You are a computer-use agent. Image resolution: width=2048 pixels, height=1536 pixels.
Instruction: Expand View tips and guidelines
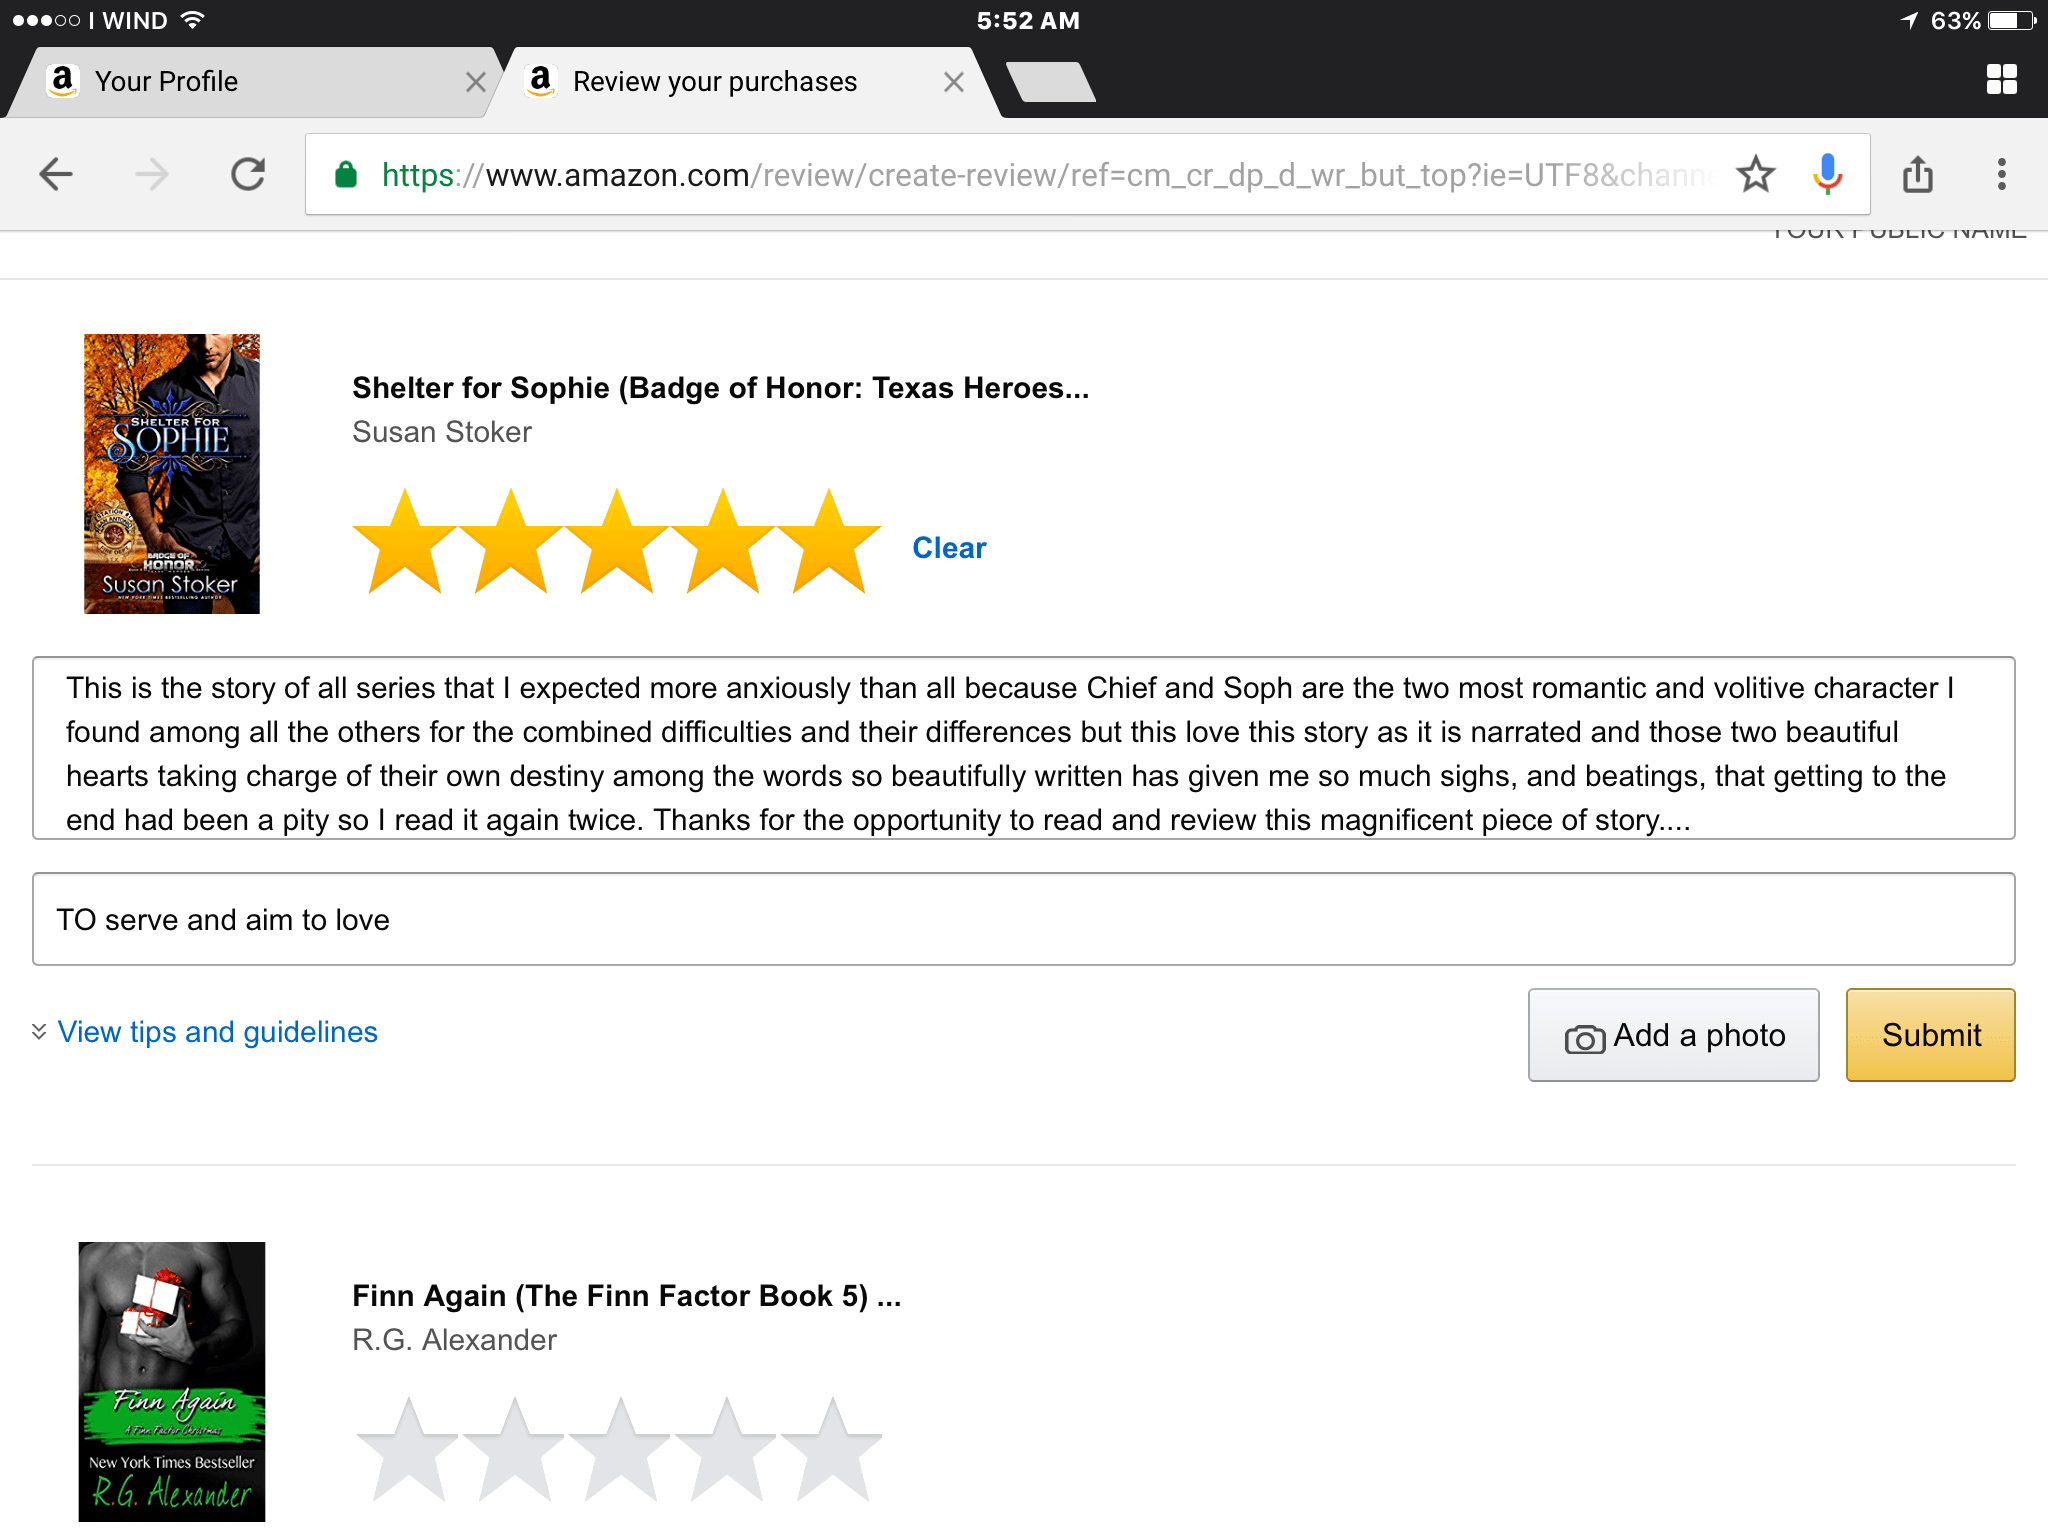(217, 1032)
